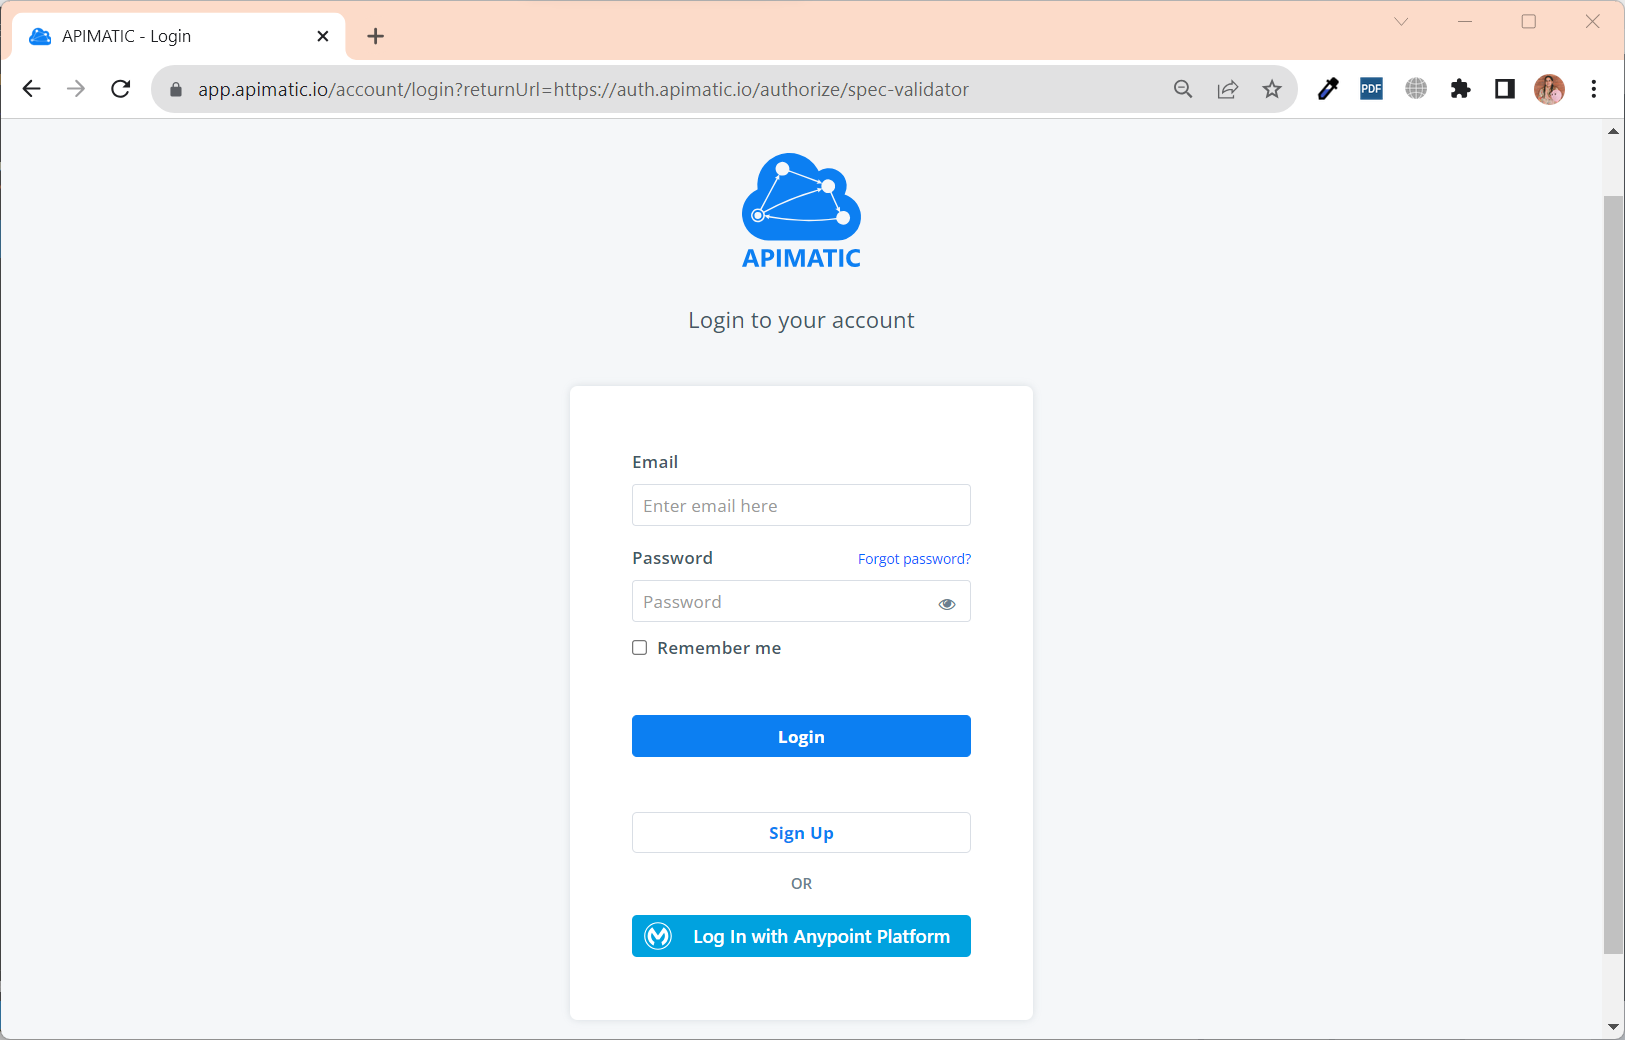
Task: Click the share page icon
Action: (1228, 89)
